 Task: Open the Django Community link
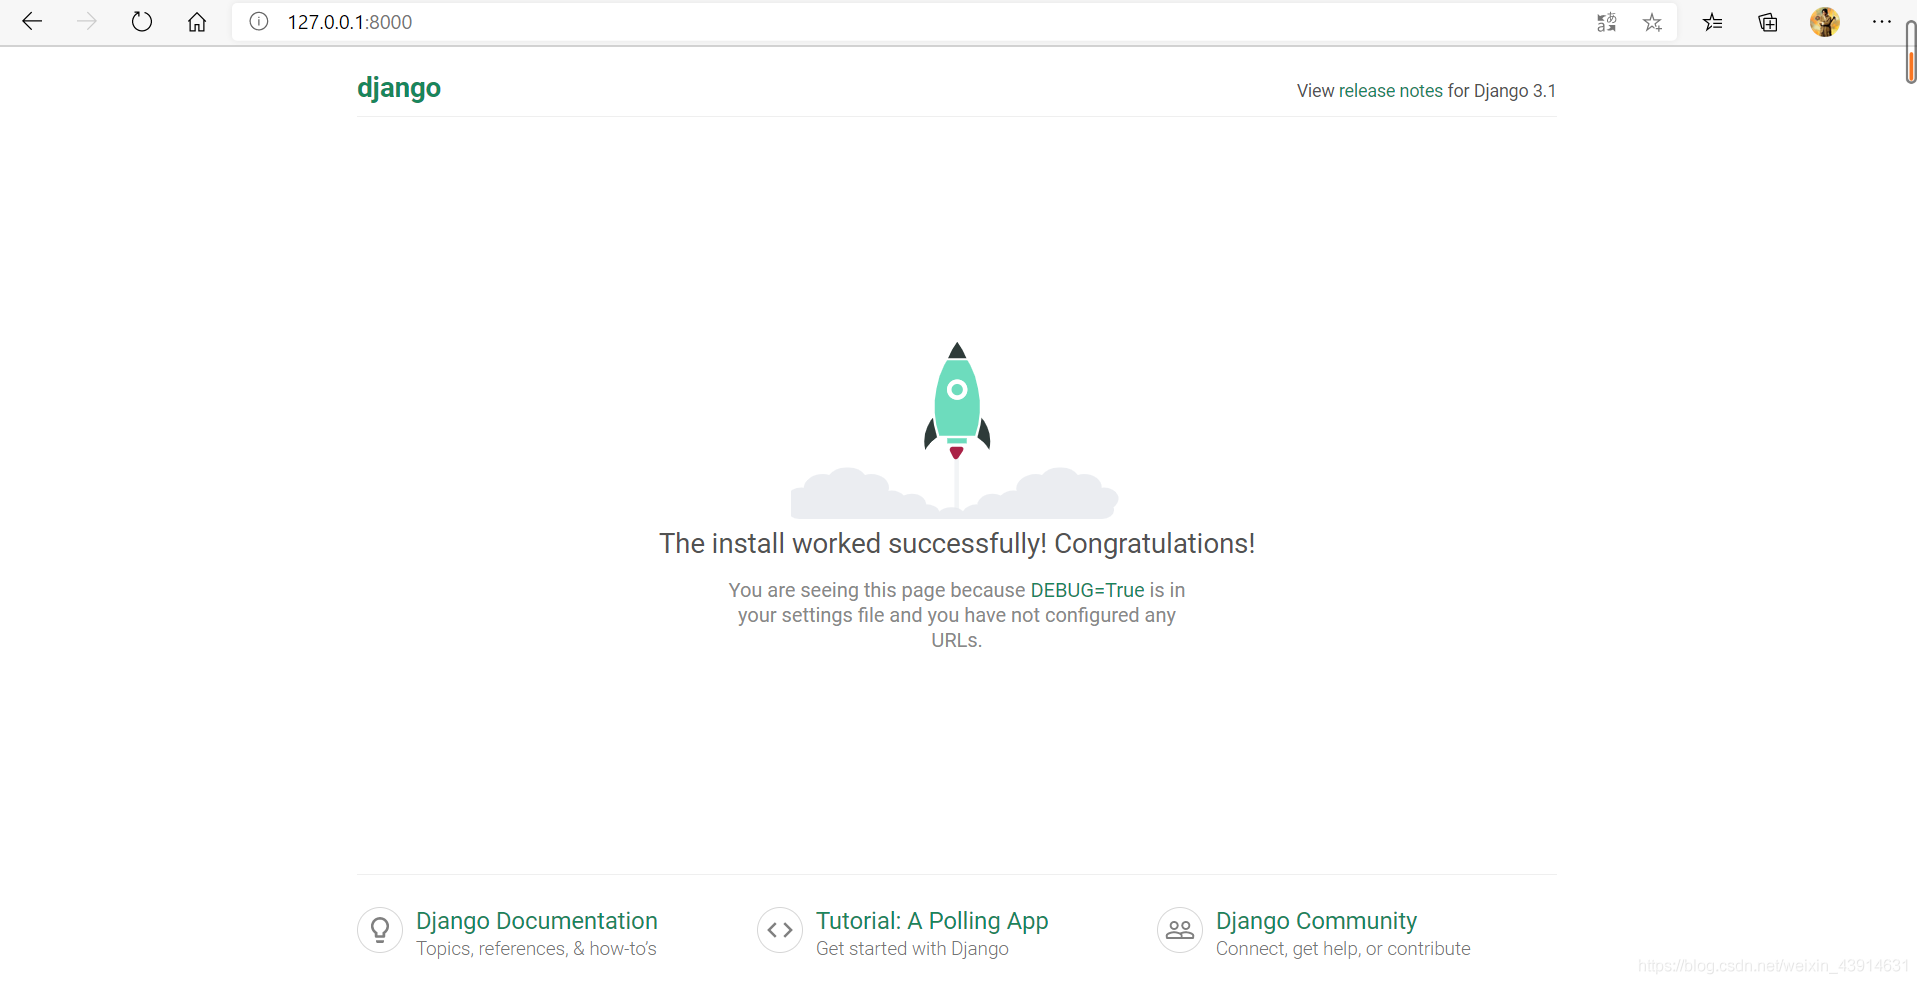(1316, 921)
